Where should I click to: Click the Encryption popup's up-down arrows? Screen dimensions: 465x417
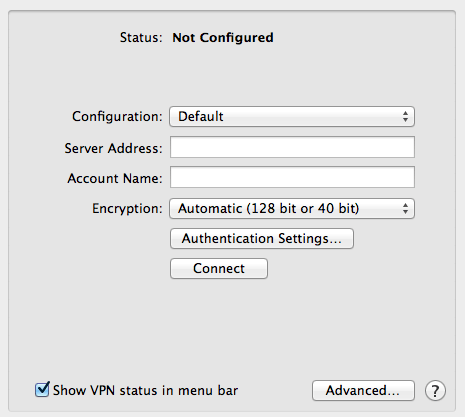pos(405,209)
